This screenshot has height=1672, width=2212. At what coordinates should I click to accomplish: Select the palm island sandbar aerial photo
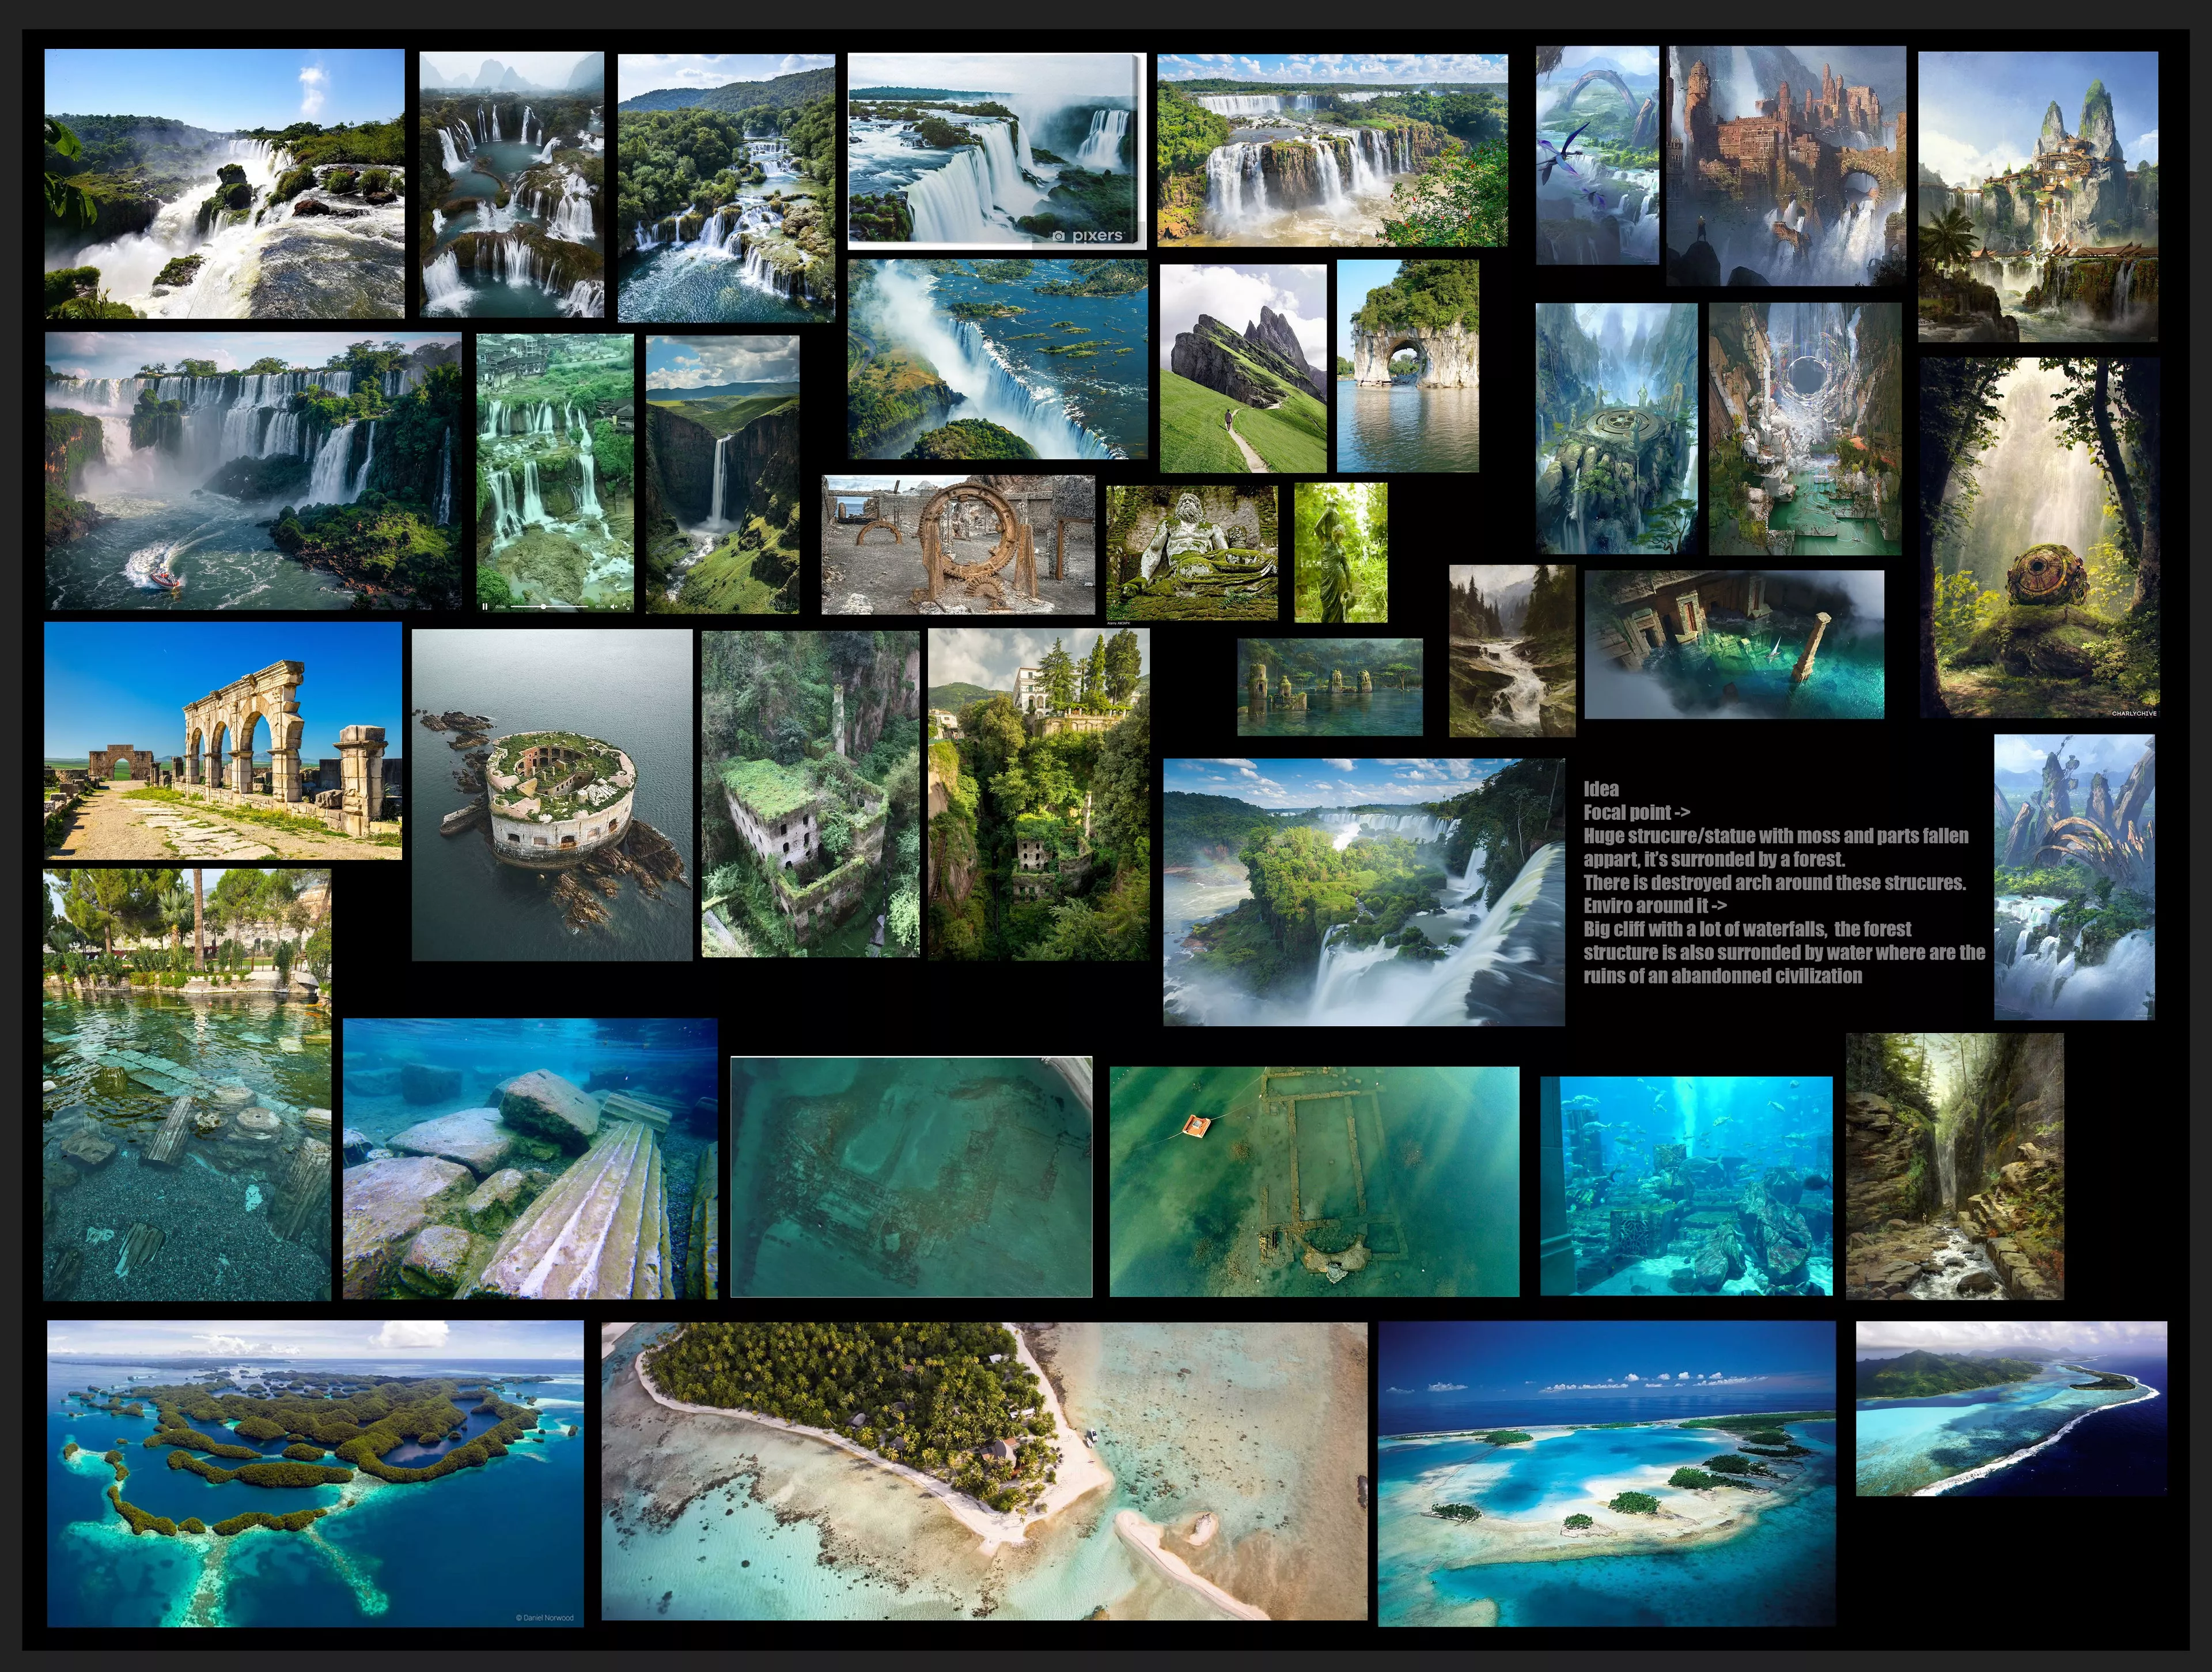coord(984,1470)
